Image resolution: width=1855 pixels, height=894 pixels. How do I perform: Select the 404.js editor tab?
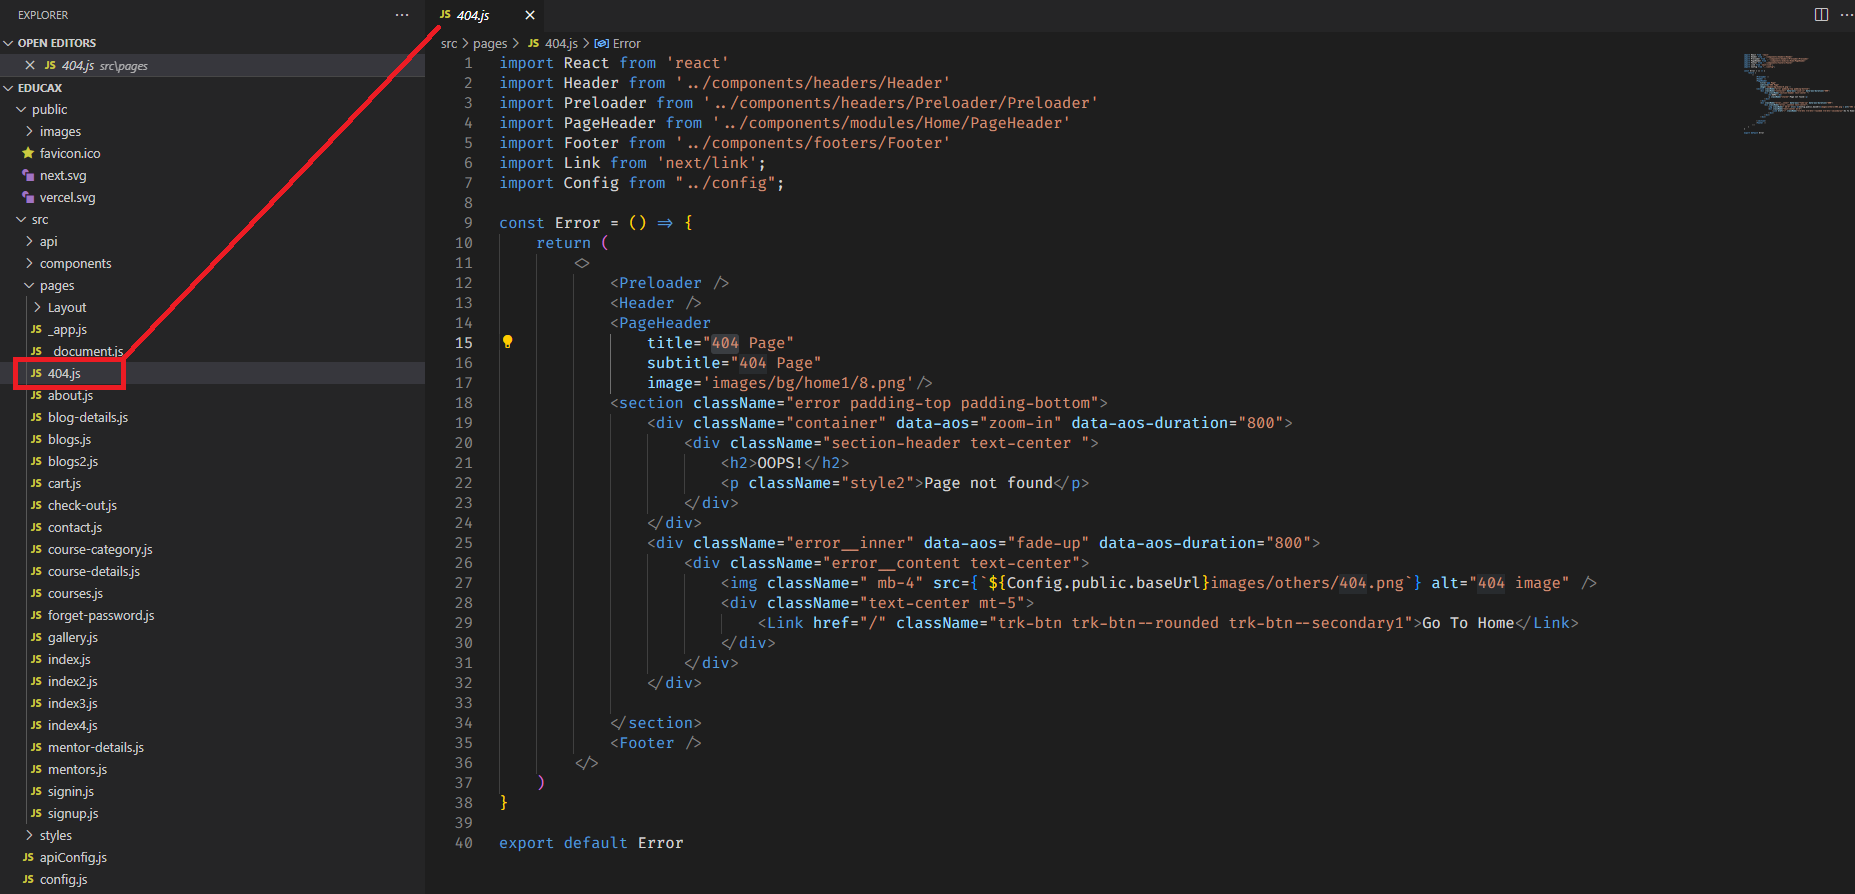click(x=473, y=15)
